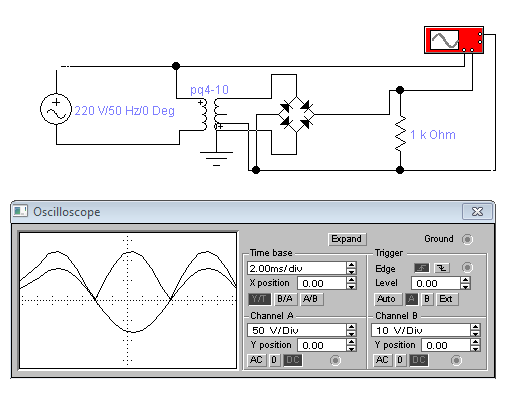
Task: Select the 1 k Ohm resistor symbol
Action: [x=400, y=134]
